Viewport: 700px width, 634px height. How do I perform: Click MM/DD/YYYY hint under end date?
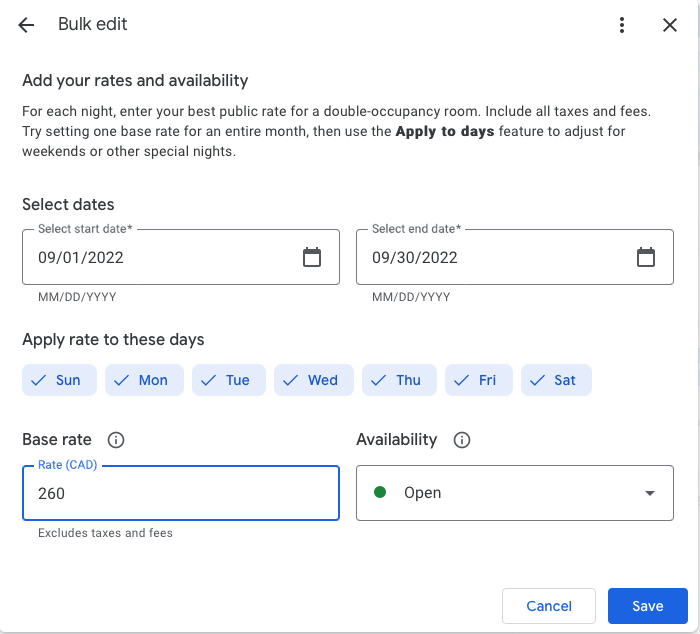pyautogui.click(x=411, y=297)
